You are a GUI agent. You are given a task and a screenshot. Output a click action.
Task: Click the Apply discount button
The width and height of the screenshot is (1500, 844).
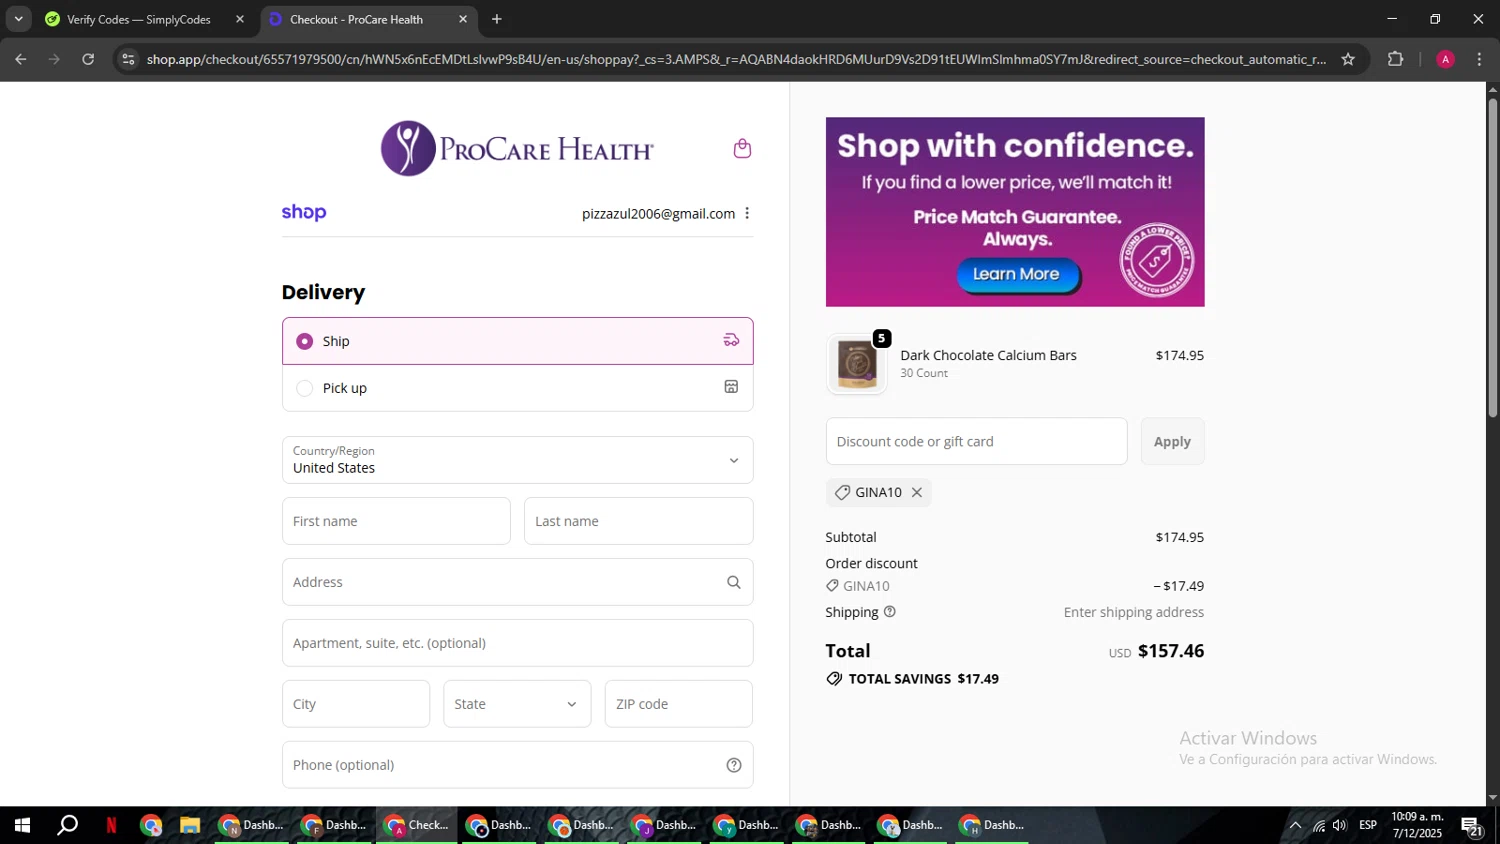click(x=1172, y=441)
